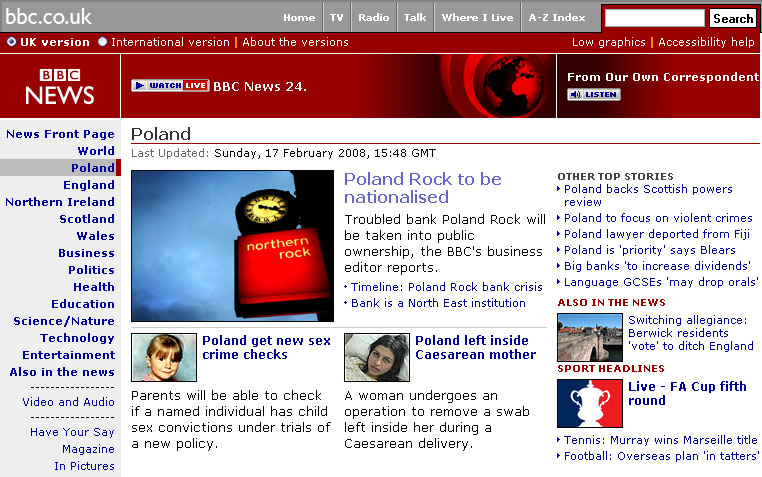Viewport: 762px width, 477px height.
Task: Open the Northern Rock sign photo
Action: point(232,246)
